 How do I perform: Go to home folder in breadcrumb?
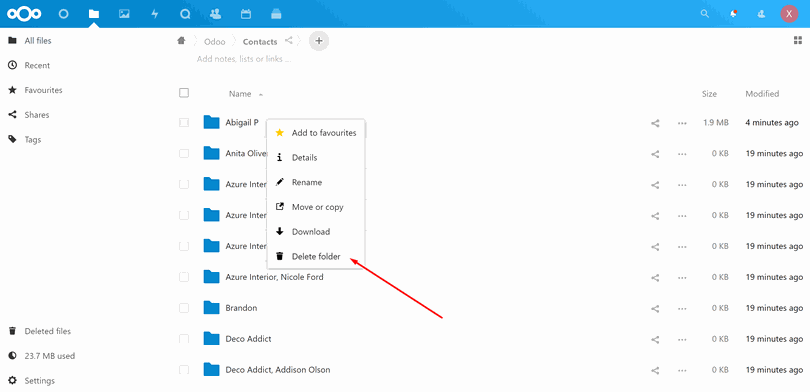pyautogui.click(x=181, y=41)
